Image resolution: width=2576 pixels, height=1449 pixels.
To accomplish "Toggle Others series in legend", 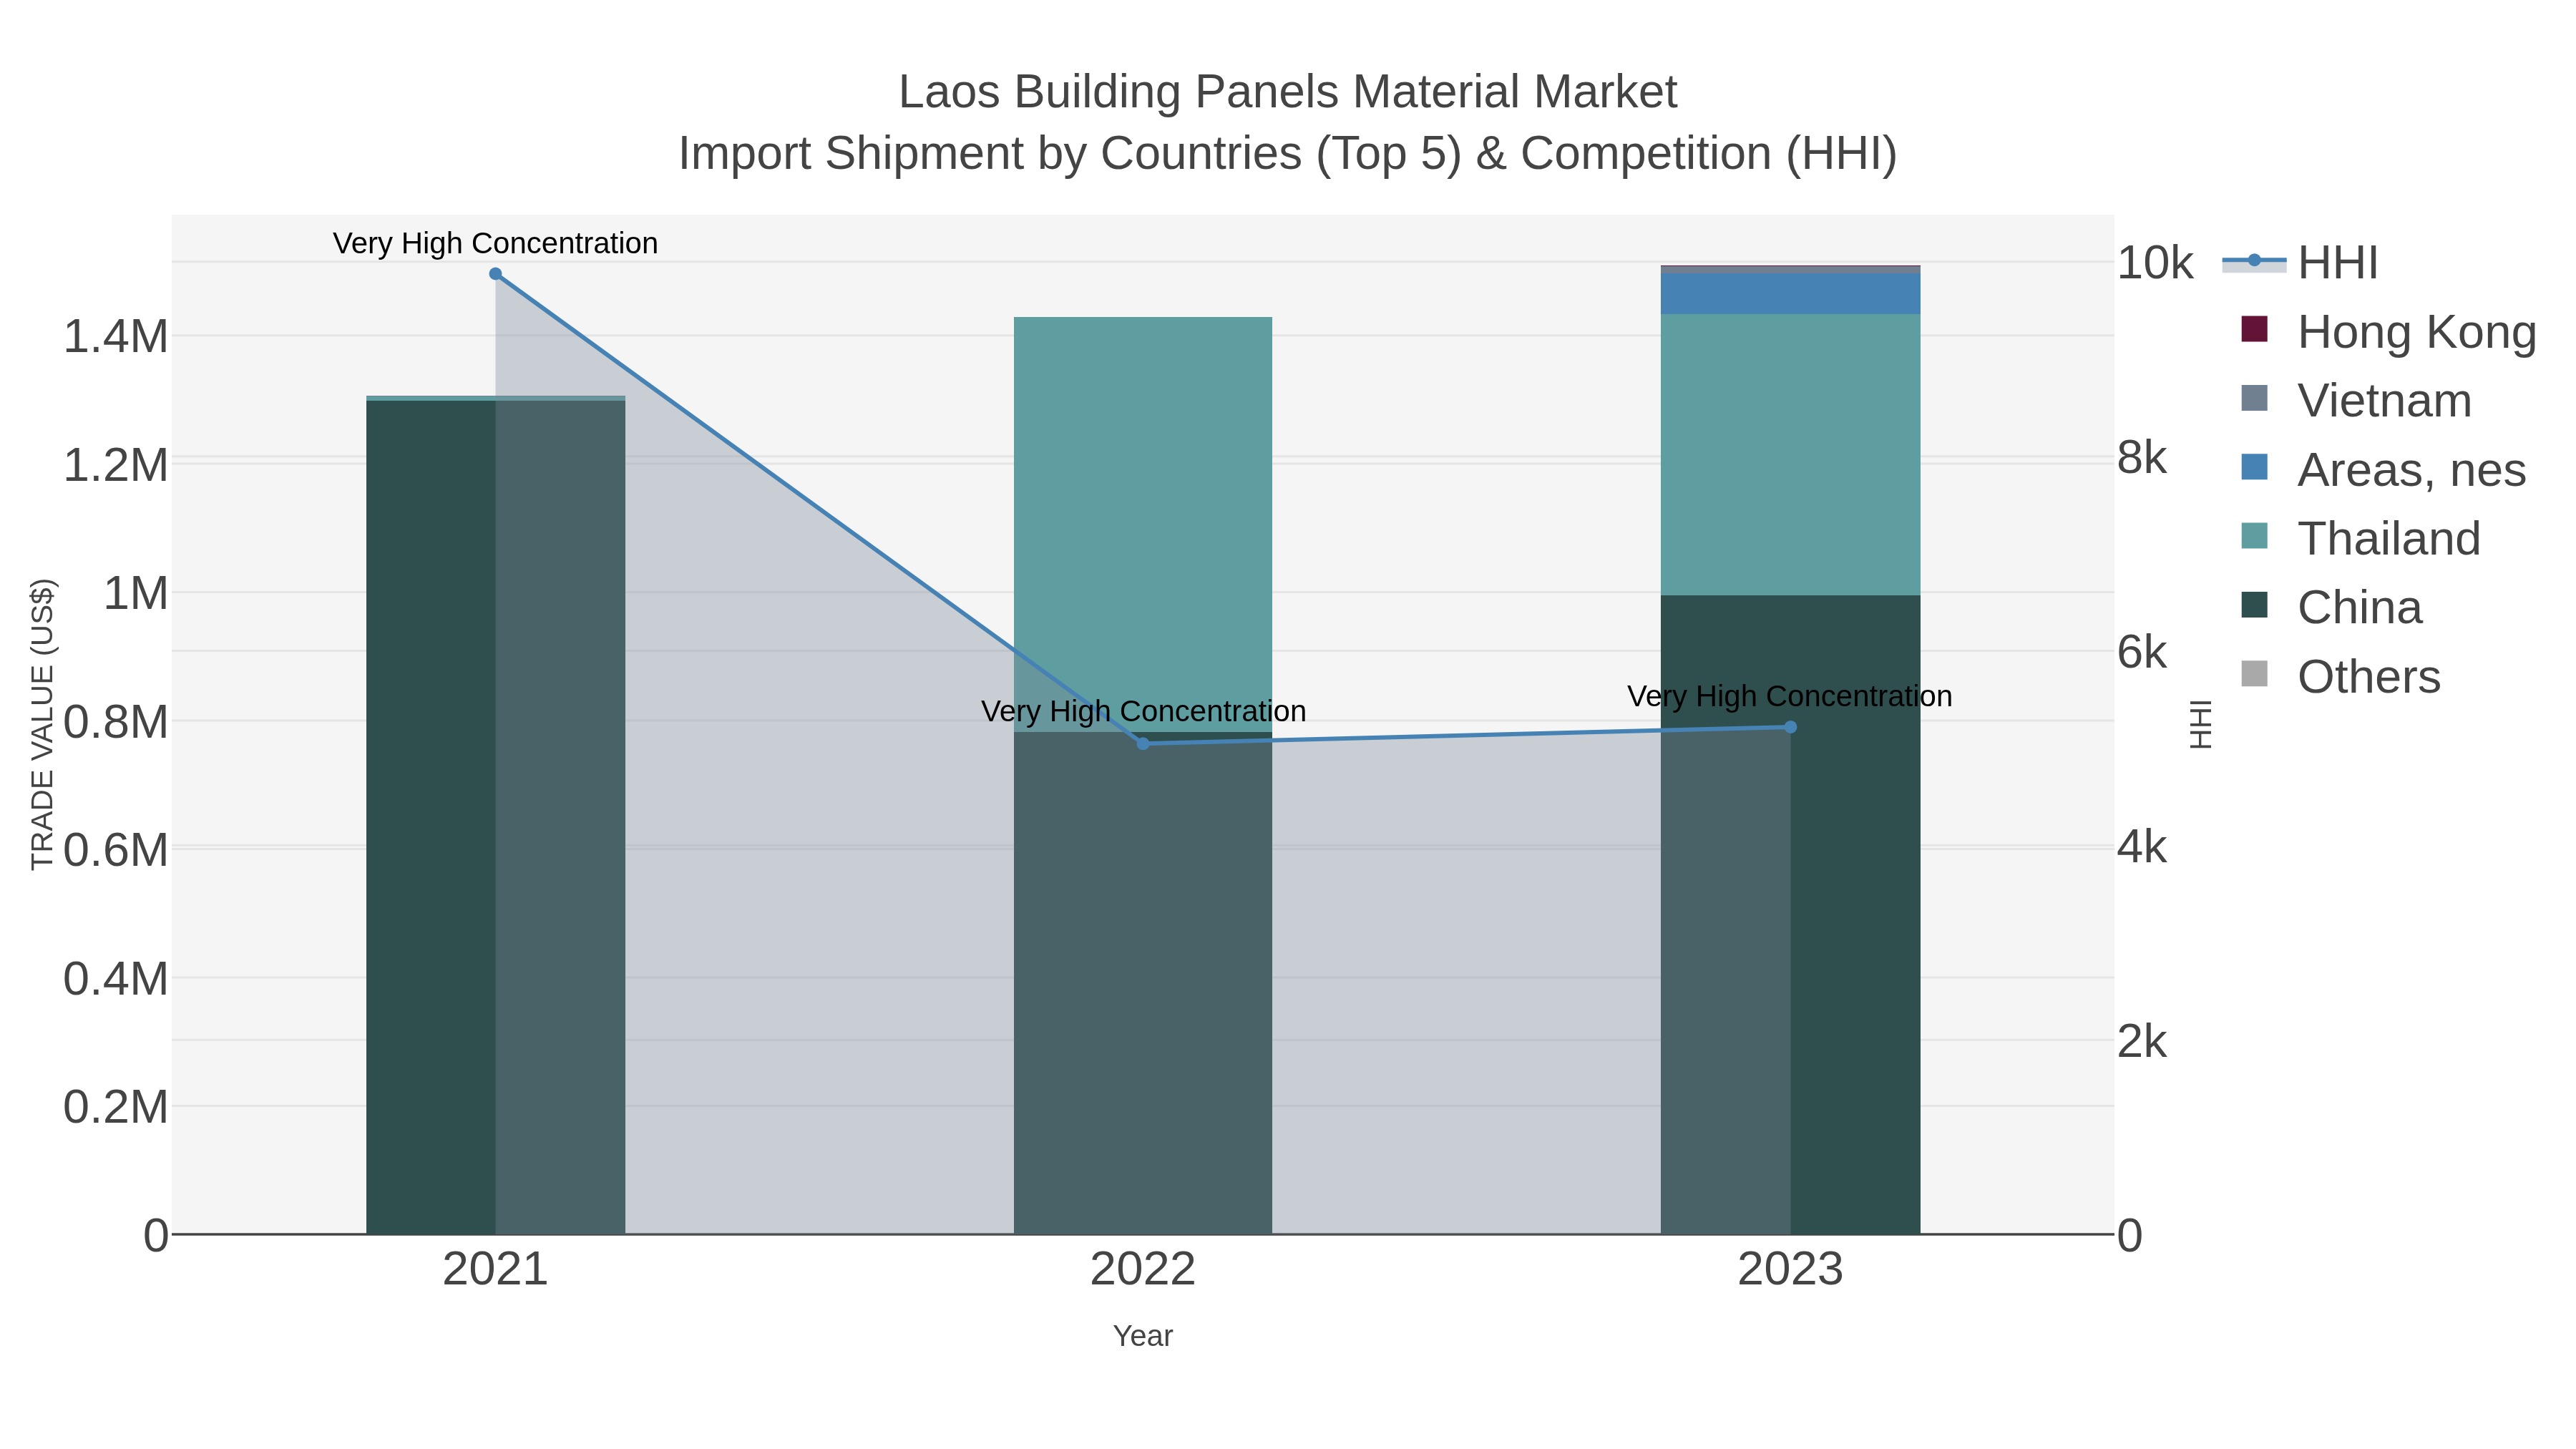I will tap(2340, 677).
